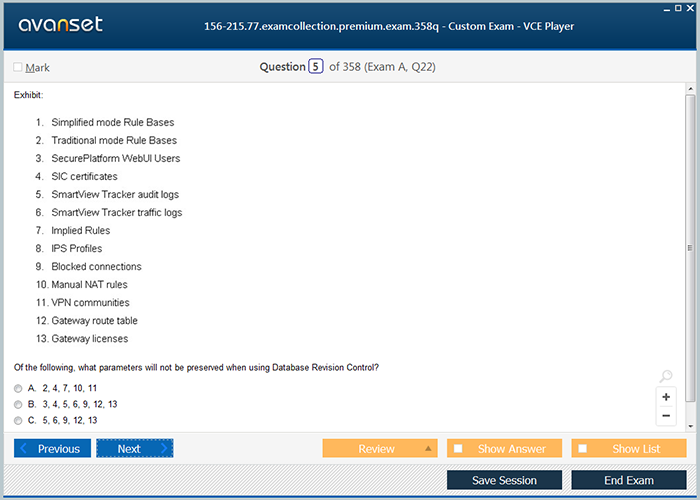Screen dimensions: 700x500
Task: Select answer A radio button
Action: point(18,388)
